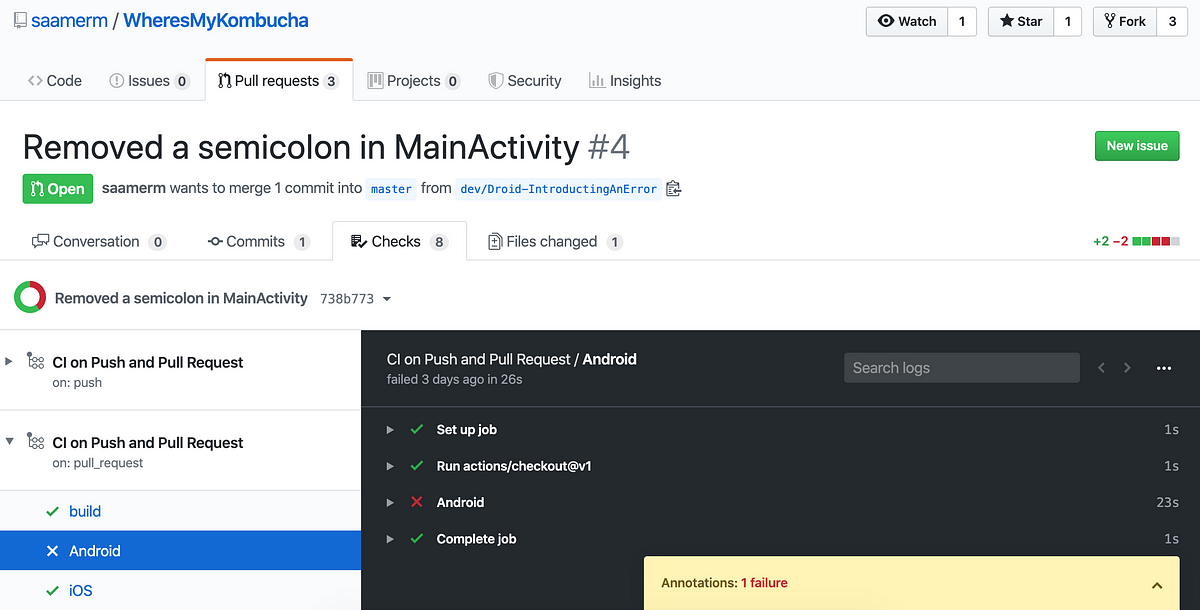Click green check icon next to iOS
The width and height of the screenshot is (1200, 610).
pos(53,591)
